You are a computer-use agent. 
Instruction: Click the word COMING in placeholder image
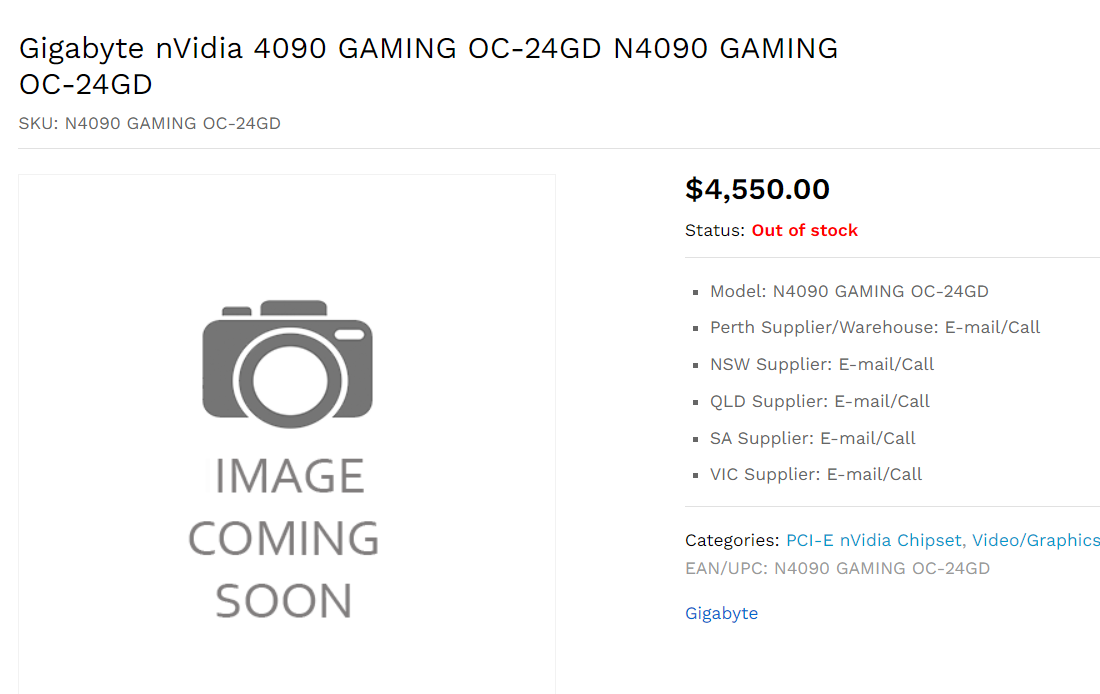click(284, 538)
